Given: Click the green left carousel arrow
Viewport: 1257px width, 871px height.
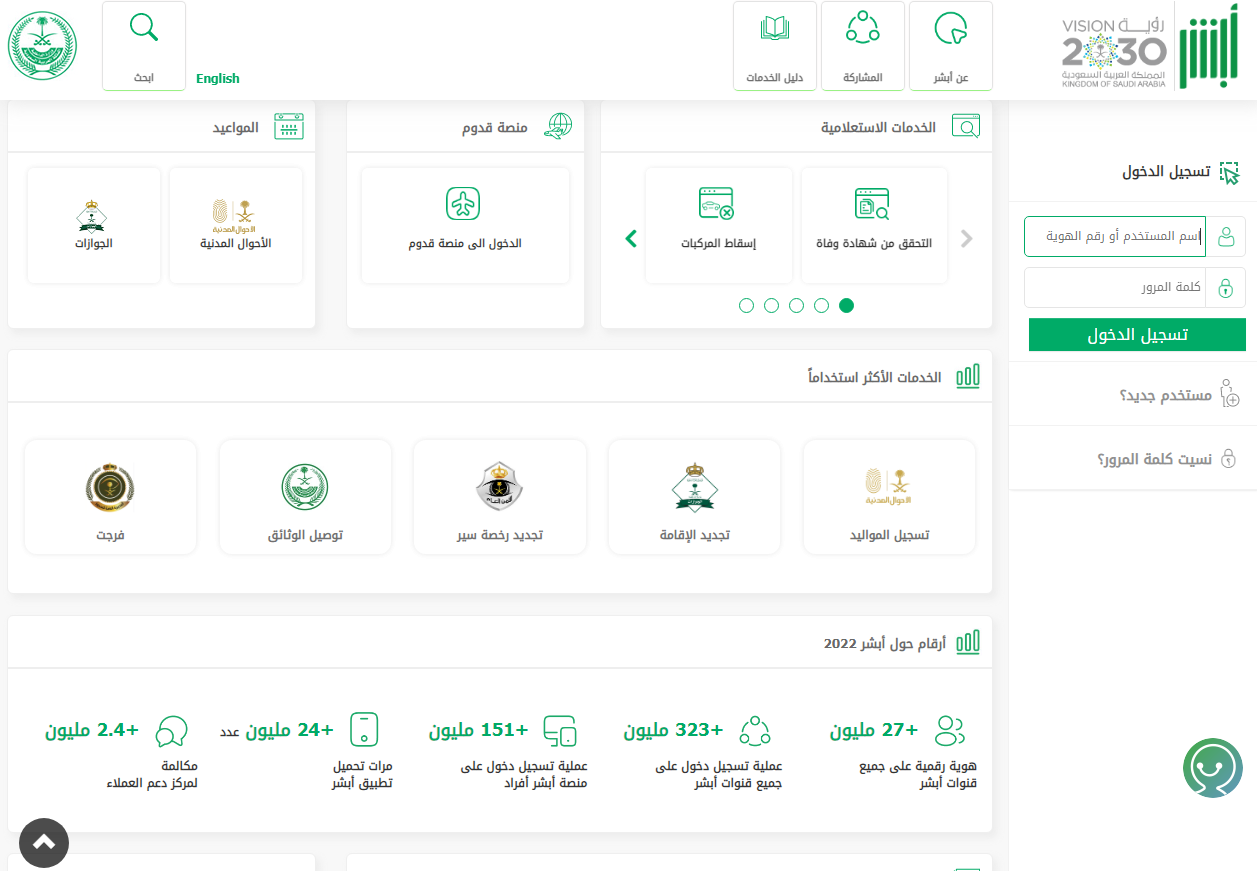Looking at the screenshot, I should coord(631,239).
